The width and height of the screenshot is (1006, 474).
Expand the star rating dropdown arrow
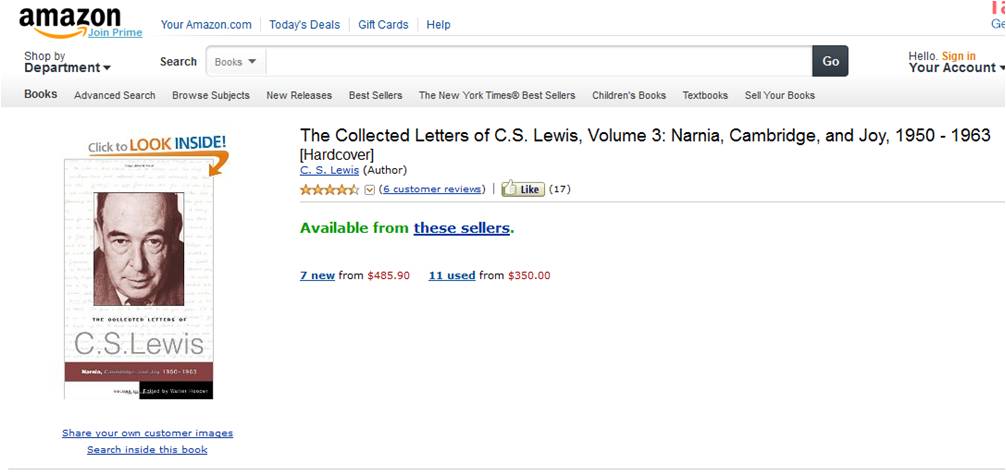(x=369, y=189)
